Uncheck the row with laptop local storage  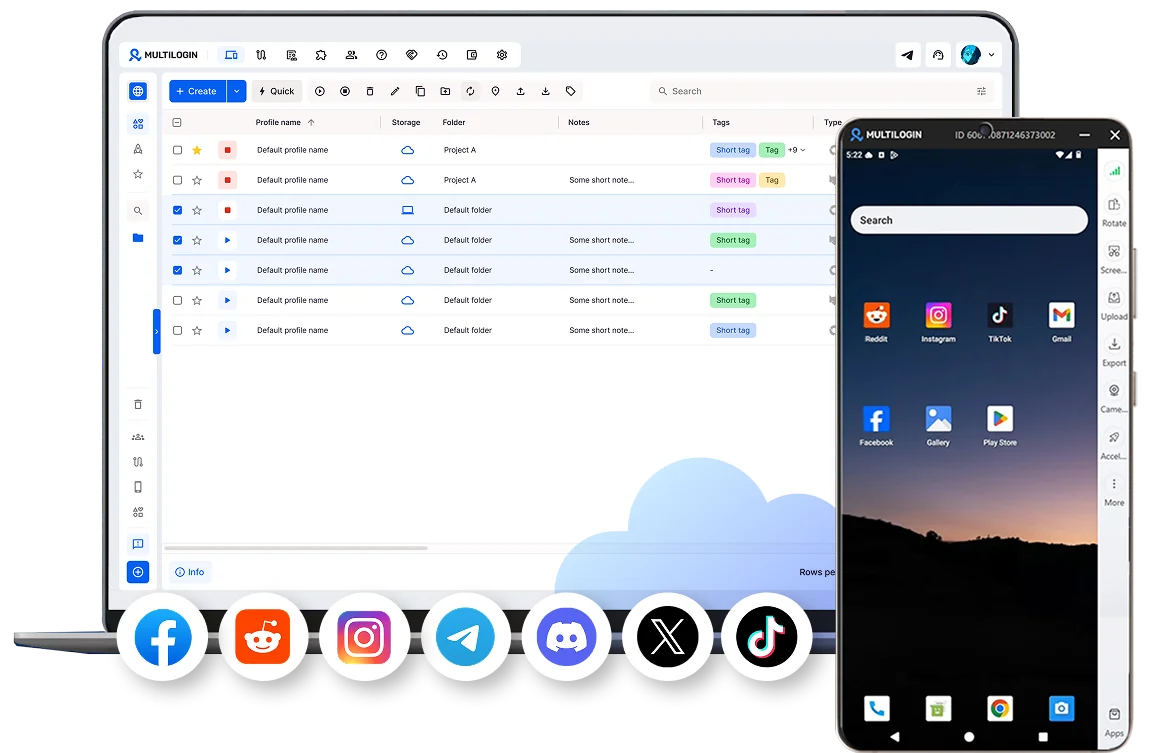point(177,210)
